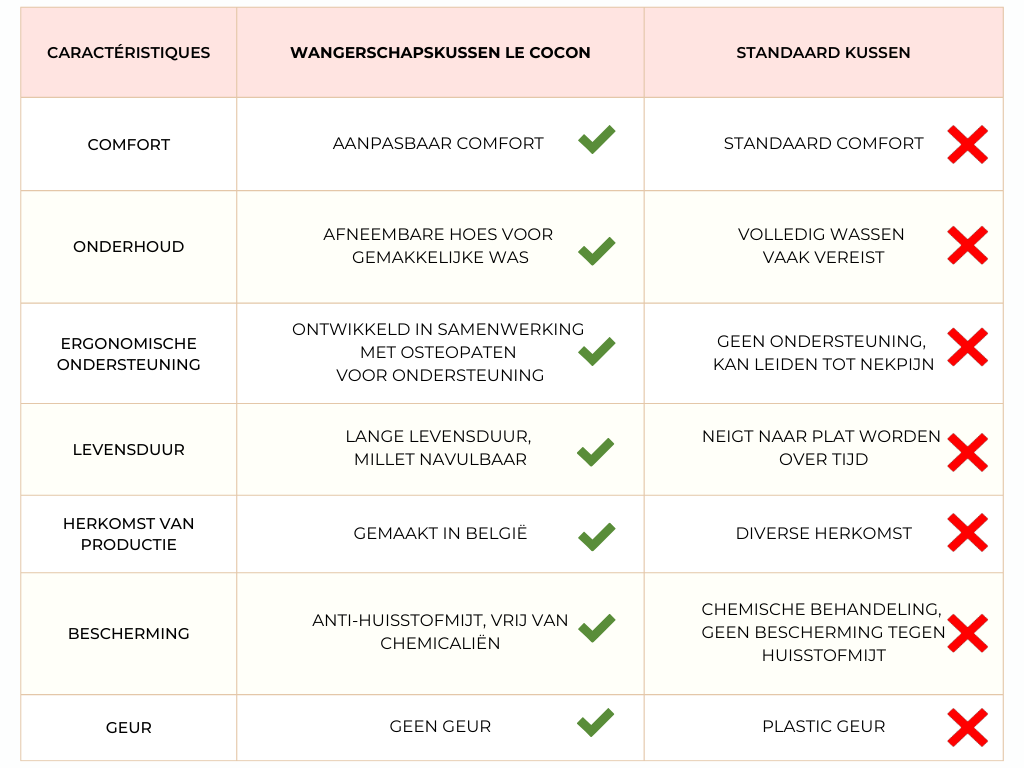Click the red cross next to Standaard Comfort
The height and width of the screenshot is (768, 1024).
pos(967,145)
